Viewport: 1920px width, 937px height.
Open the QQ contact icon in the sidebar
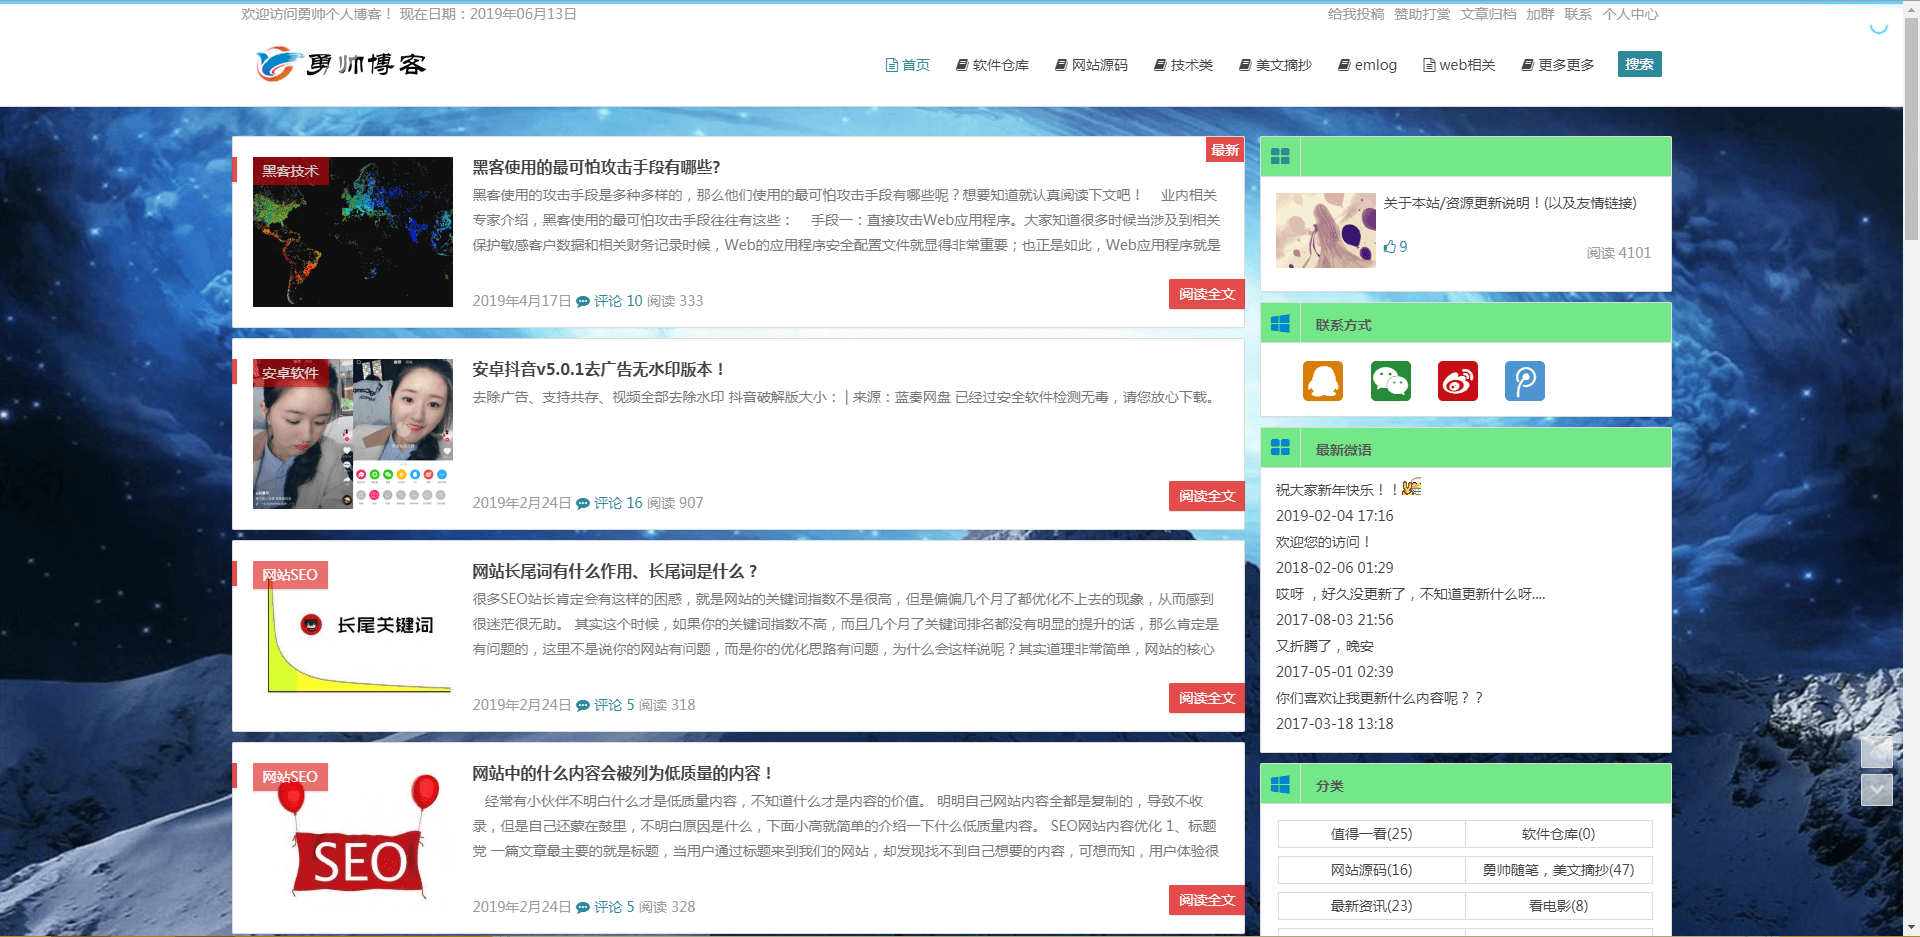[1323, 381]
